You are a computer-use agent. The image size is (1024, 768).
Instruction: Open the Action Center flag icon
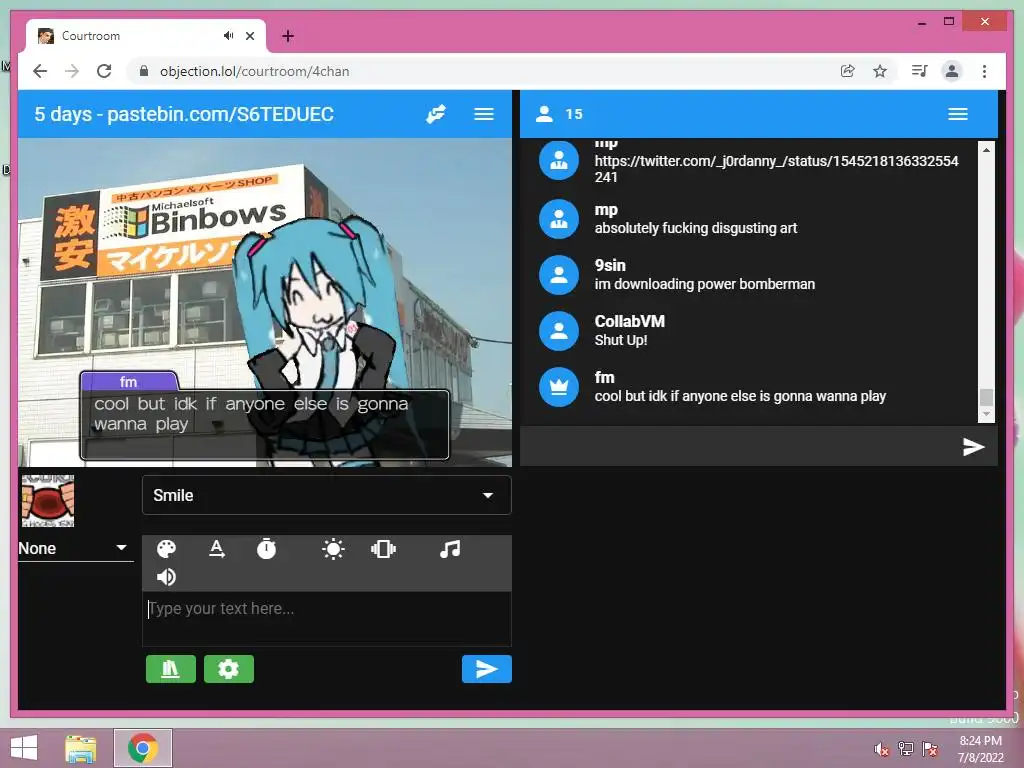point(930,749)
